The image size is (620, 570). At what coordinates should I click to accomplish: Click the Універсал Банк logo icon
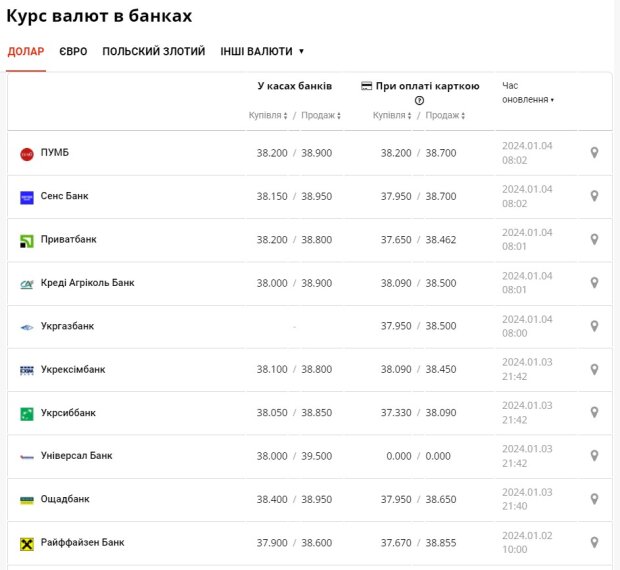click(27, 457)
